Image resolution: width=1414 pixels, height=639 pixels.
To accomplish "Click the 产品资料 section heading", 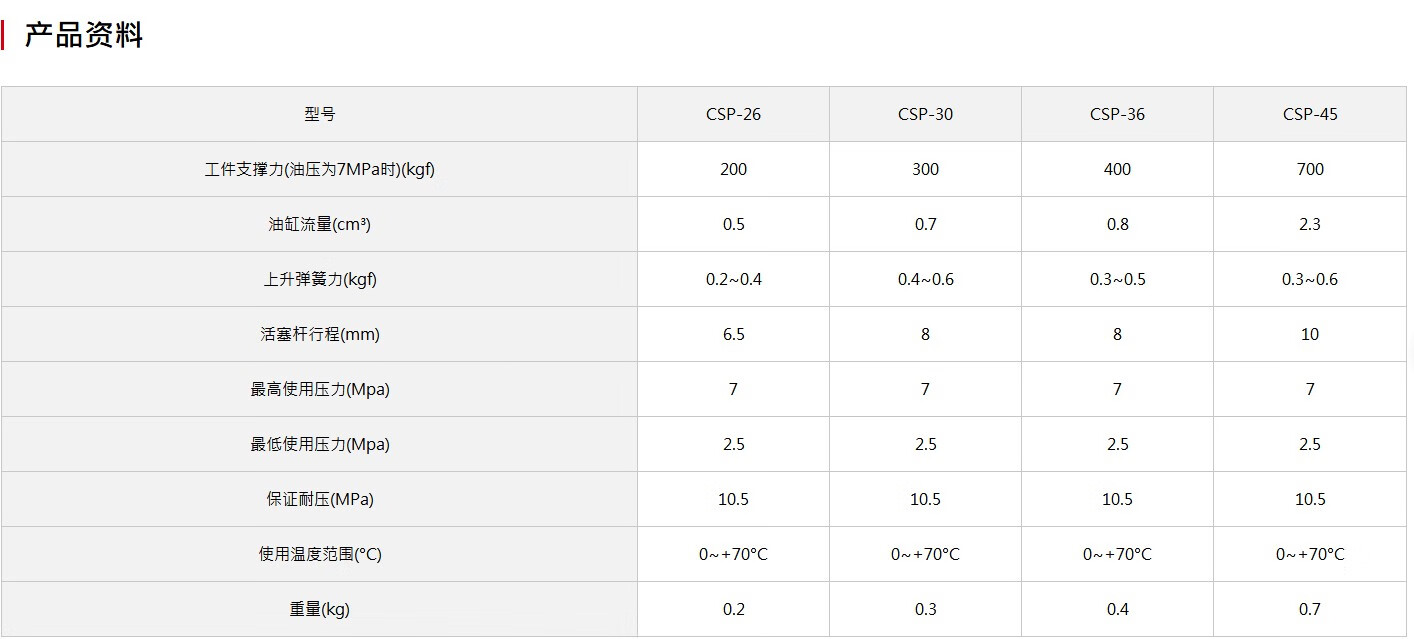I will click(x=84, y=36).
